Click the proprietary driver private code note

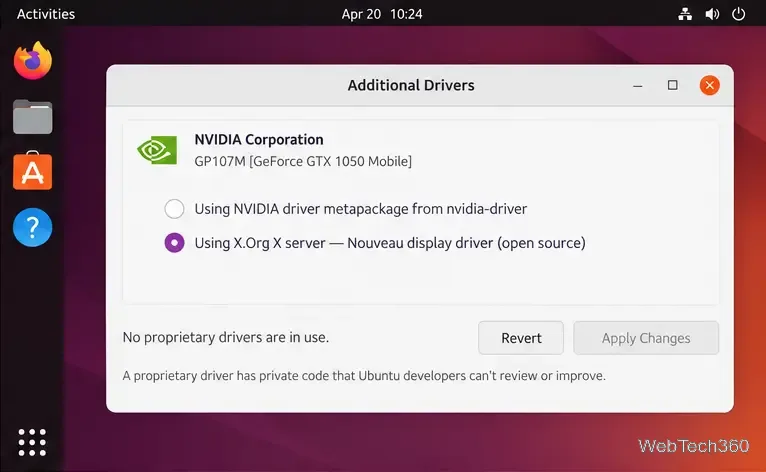pos(364,376)
